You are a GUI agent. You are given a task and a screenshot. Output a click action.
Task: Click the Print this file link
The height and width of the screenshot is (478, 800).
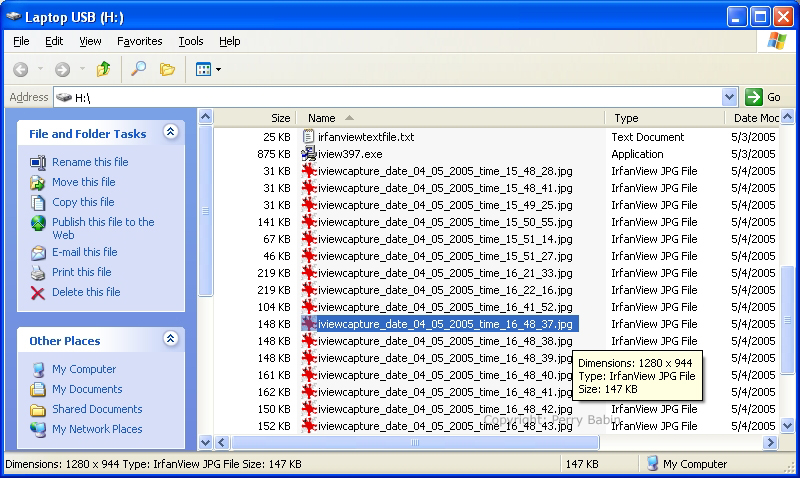[82, 272]
